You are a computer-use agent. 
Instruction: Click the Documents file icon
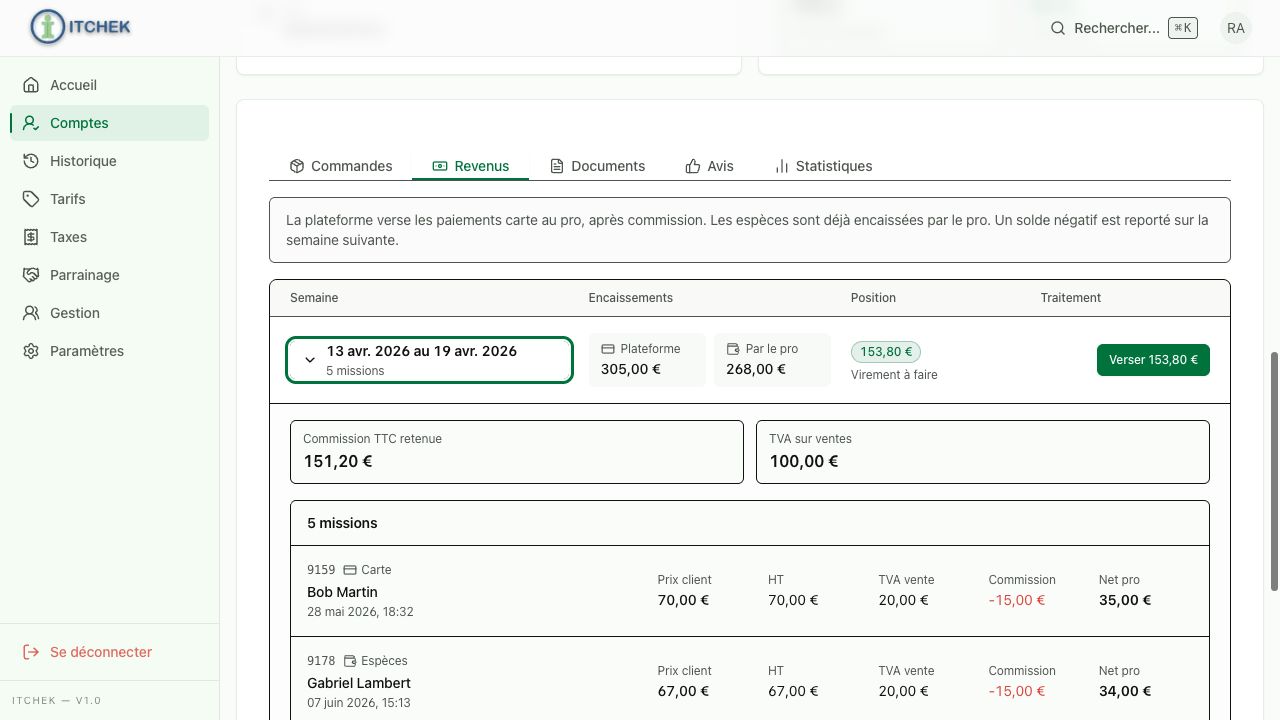coord(557,166)
